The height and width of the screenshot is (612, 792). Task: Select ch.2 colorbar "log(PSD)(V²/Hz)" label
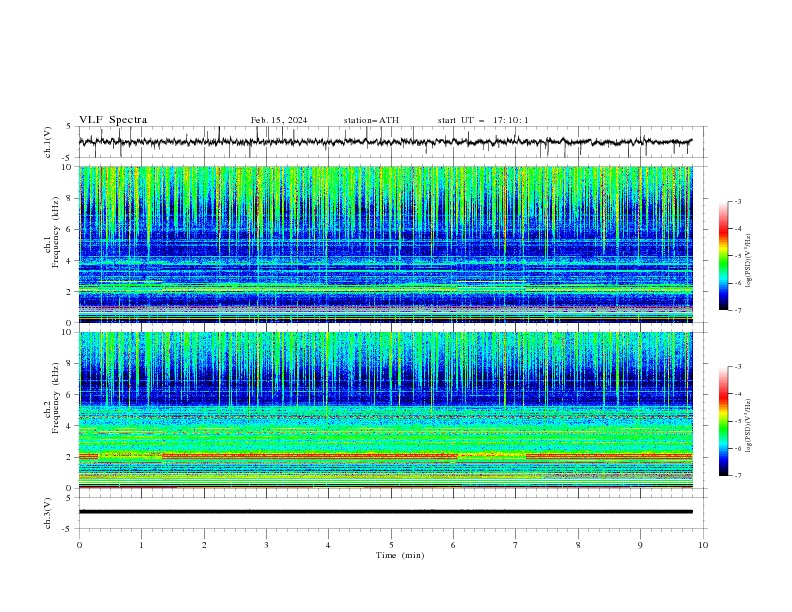748,426
